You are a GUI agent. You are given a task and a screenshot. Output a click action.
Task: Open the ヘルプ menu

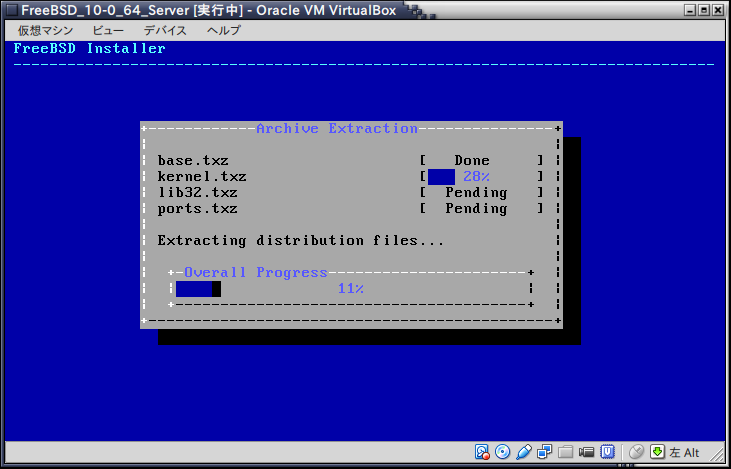[224, 30]
